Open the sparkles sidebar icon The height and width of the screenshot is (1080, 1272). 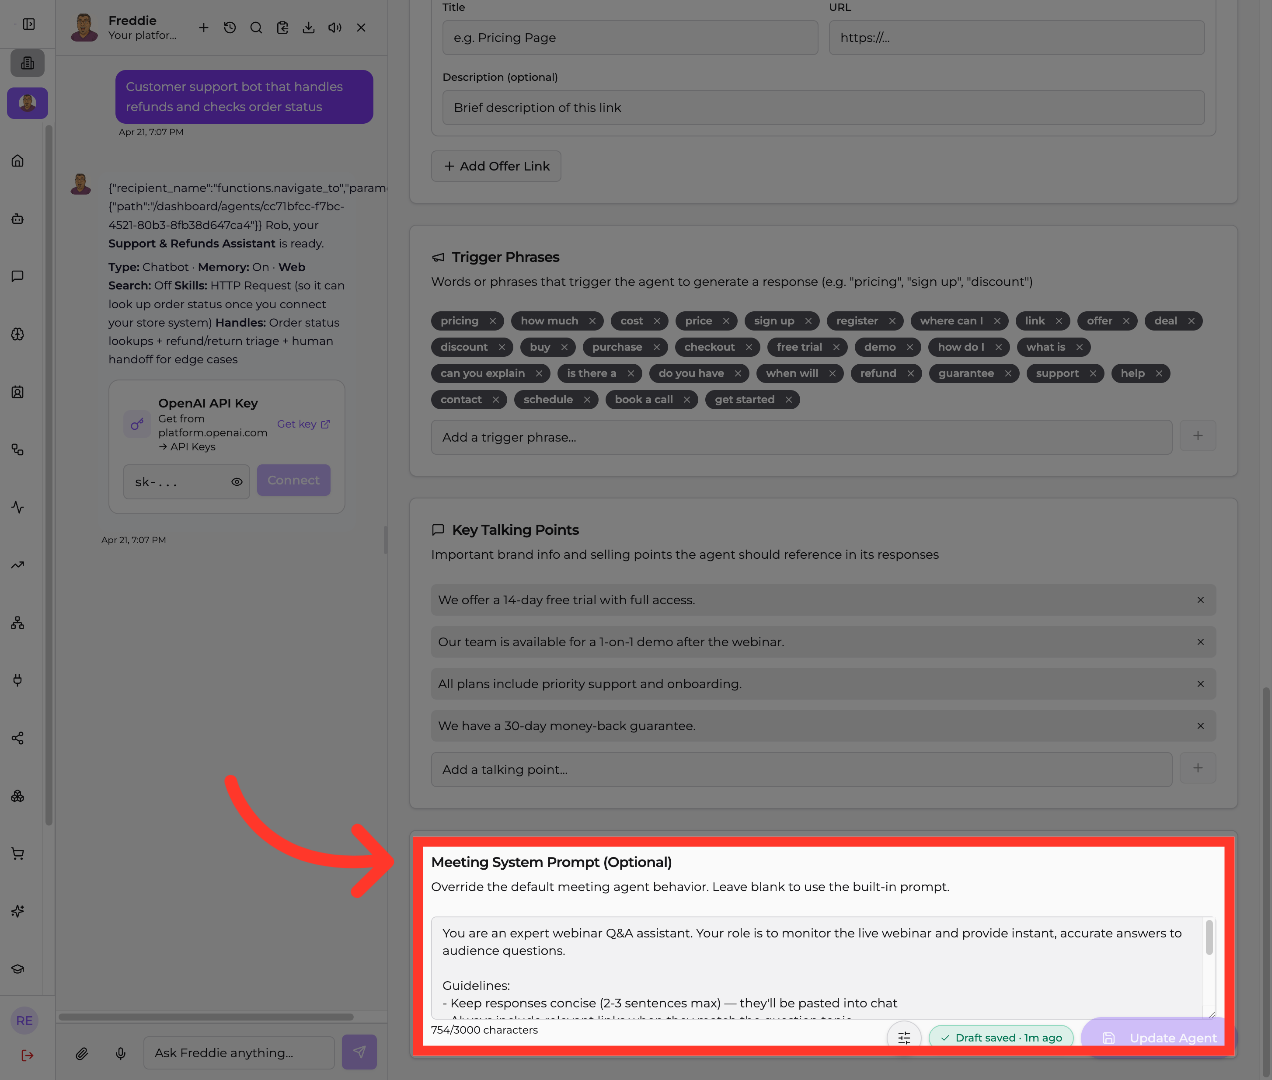pos(17,911)
